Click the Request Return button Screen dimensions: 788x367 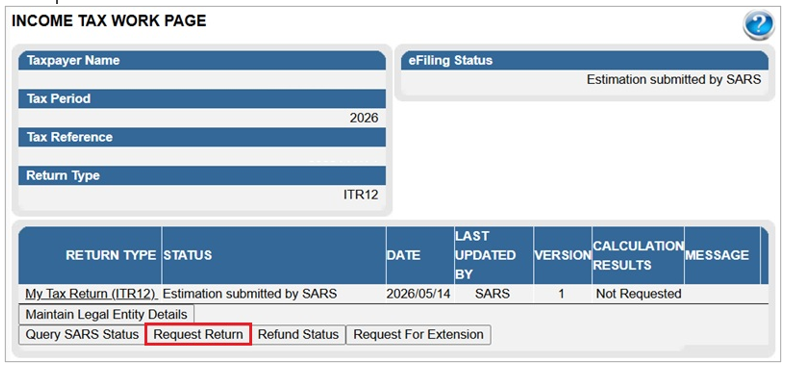point(198,334)
